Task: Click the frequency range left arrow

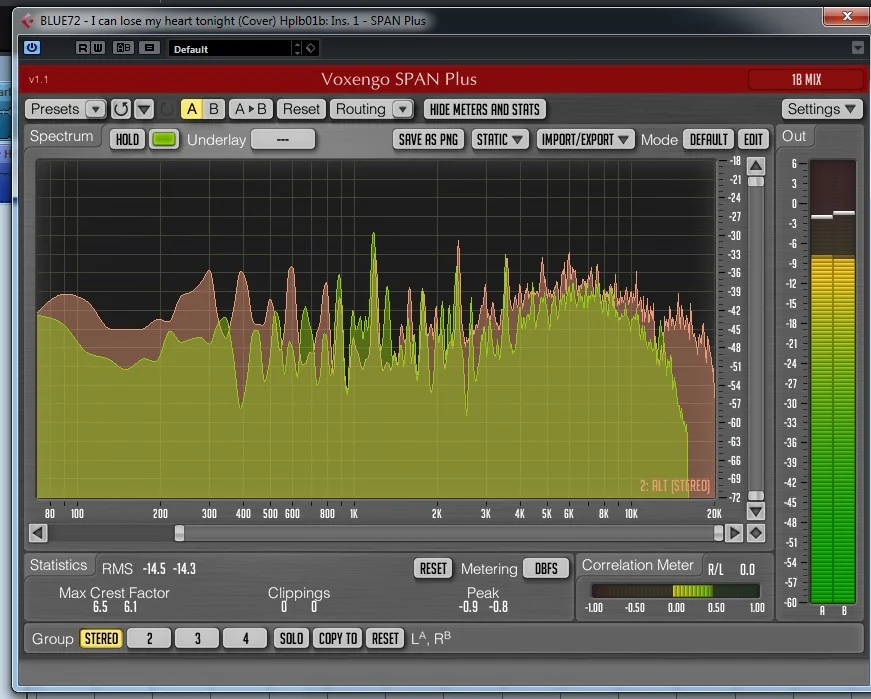Action: tap(38, 533)
